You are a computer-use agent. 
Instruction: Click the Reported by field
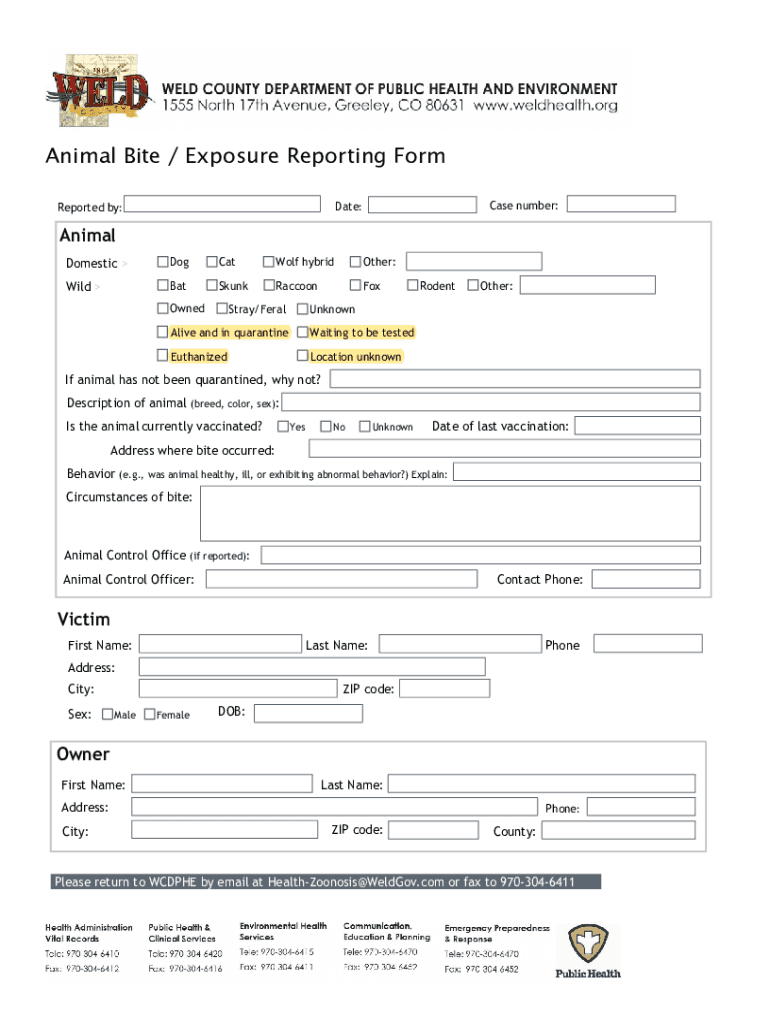point(222,204)
